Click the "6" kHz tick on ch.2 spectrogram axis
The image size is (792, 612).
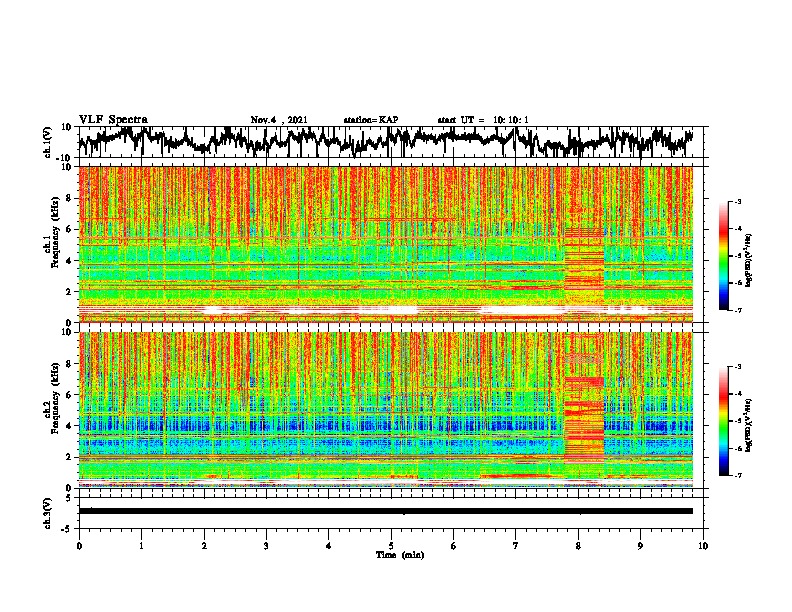(x=69, y=394)
